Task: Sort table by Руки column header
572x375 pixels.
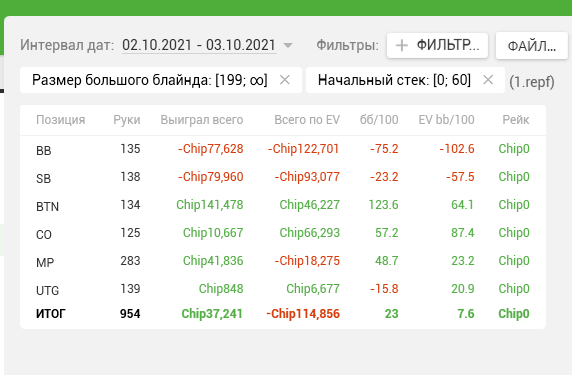Action: tap(127, 120)
